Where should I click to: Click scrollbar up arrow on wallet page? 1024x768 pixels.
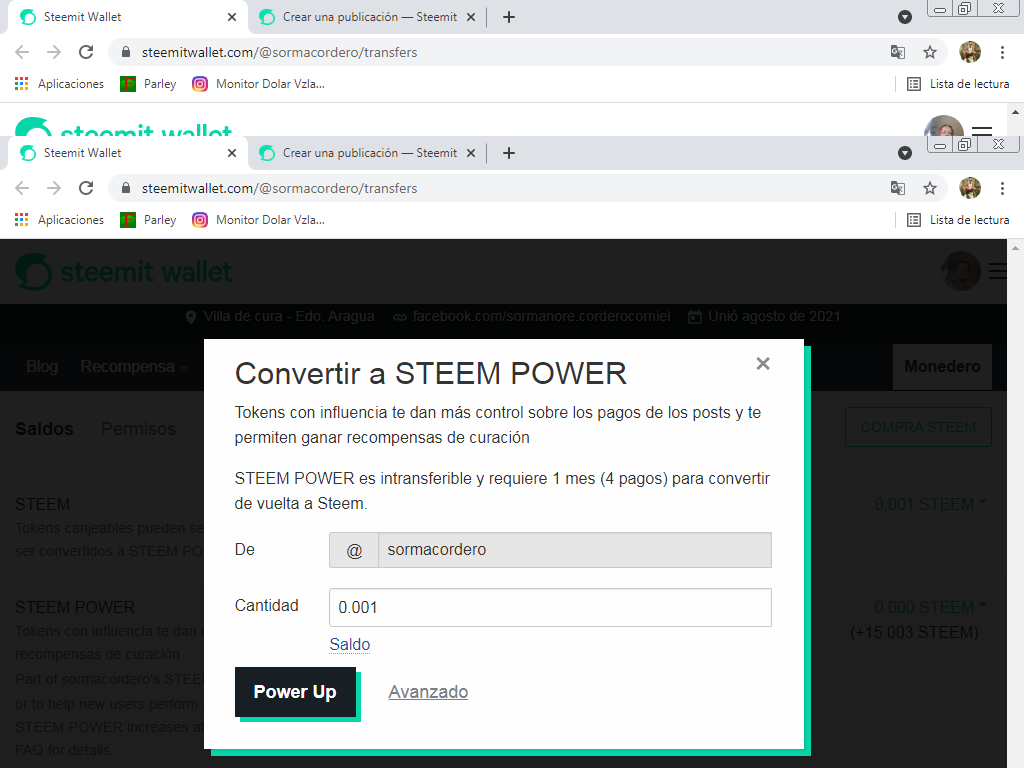coord(1015,248)
